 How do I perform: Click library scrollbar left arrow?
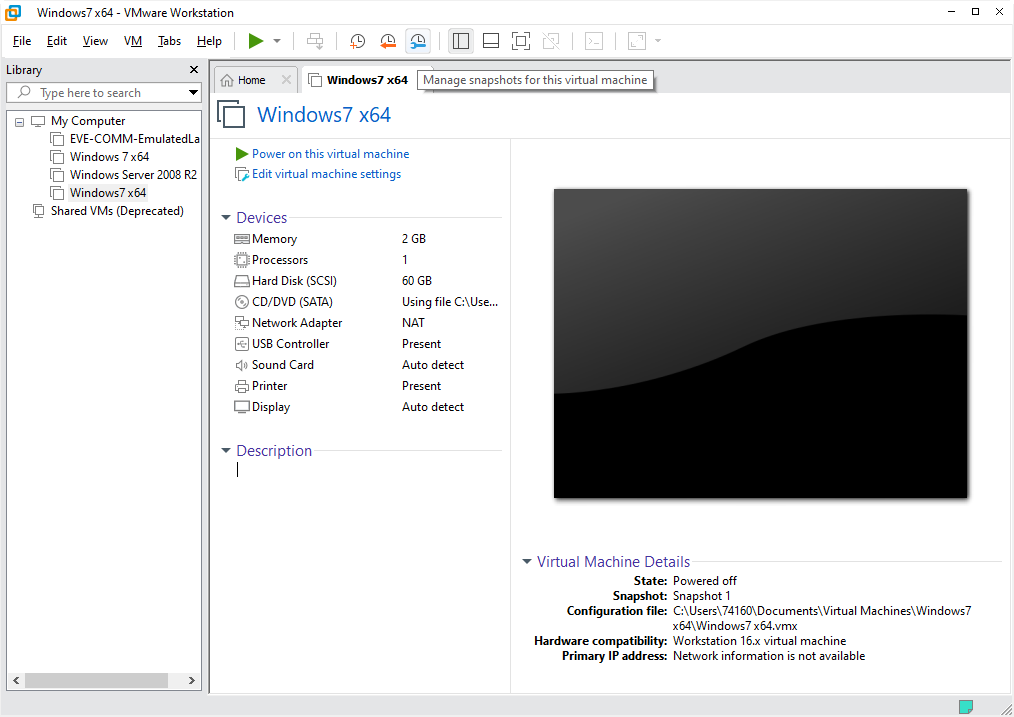coord(16,680)
